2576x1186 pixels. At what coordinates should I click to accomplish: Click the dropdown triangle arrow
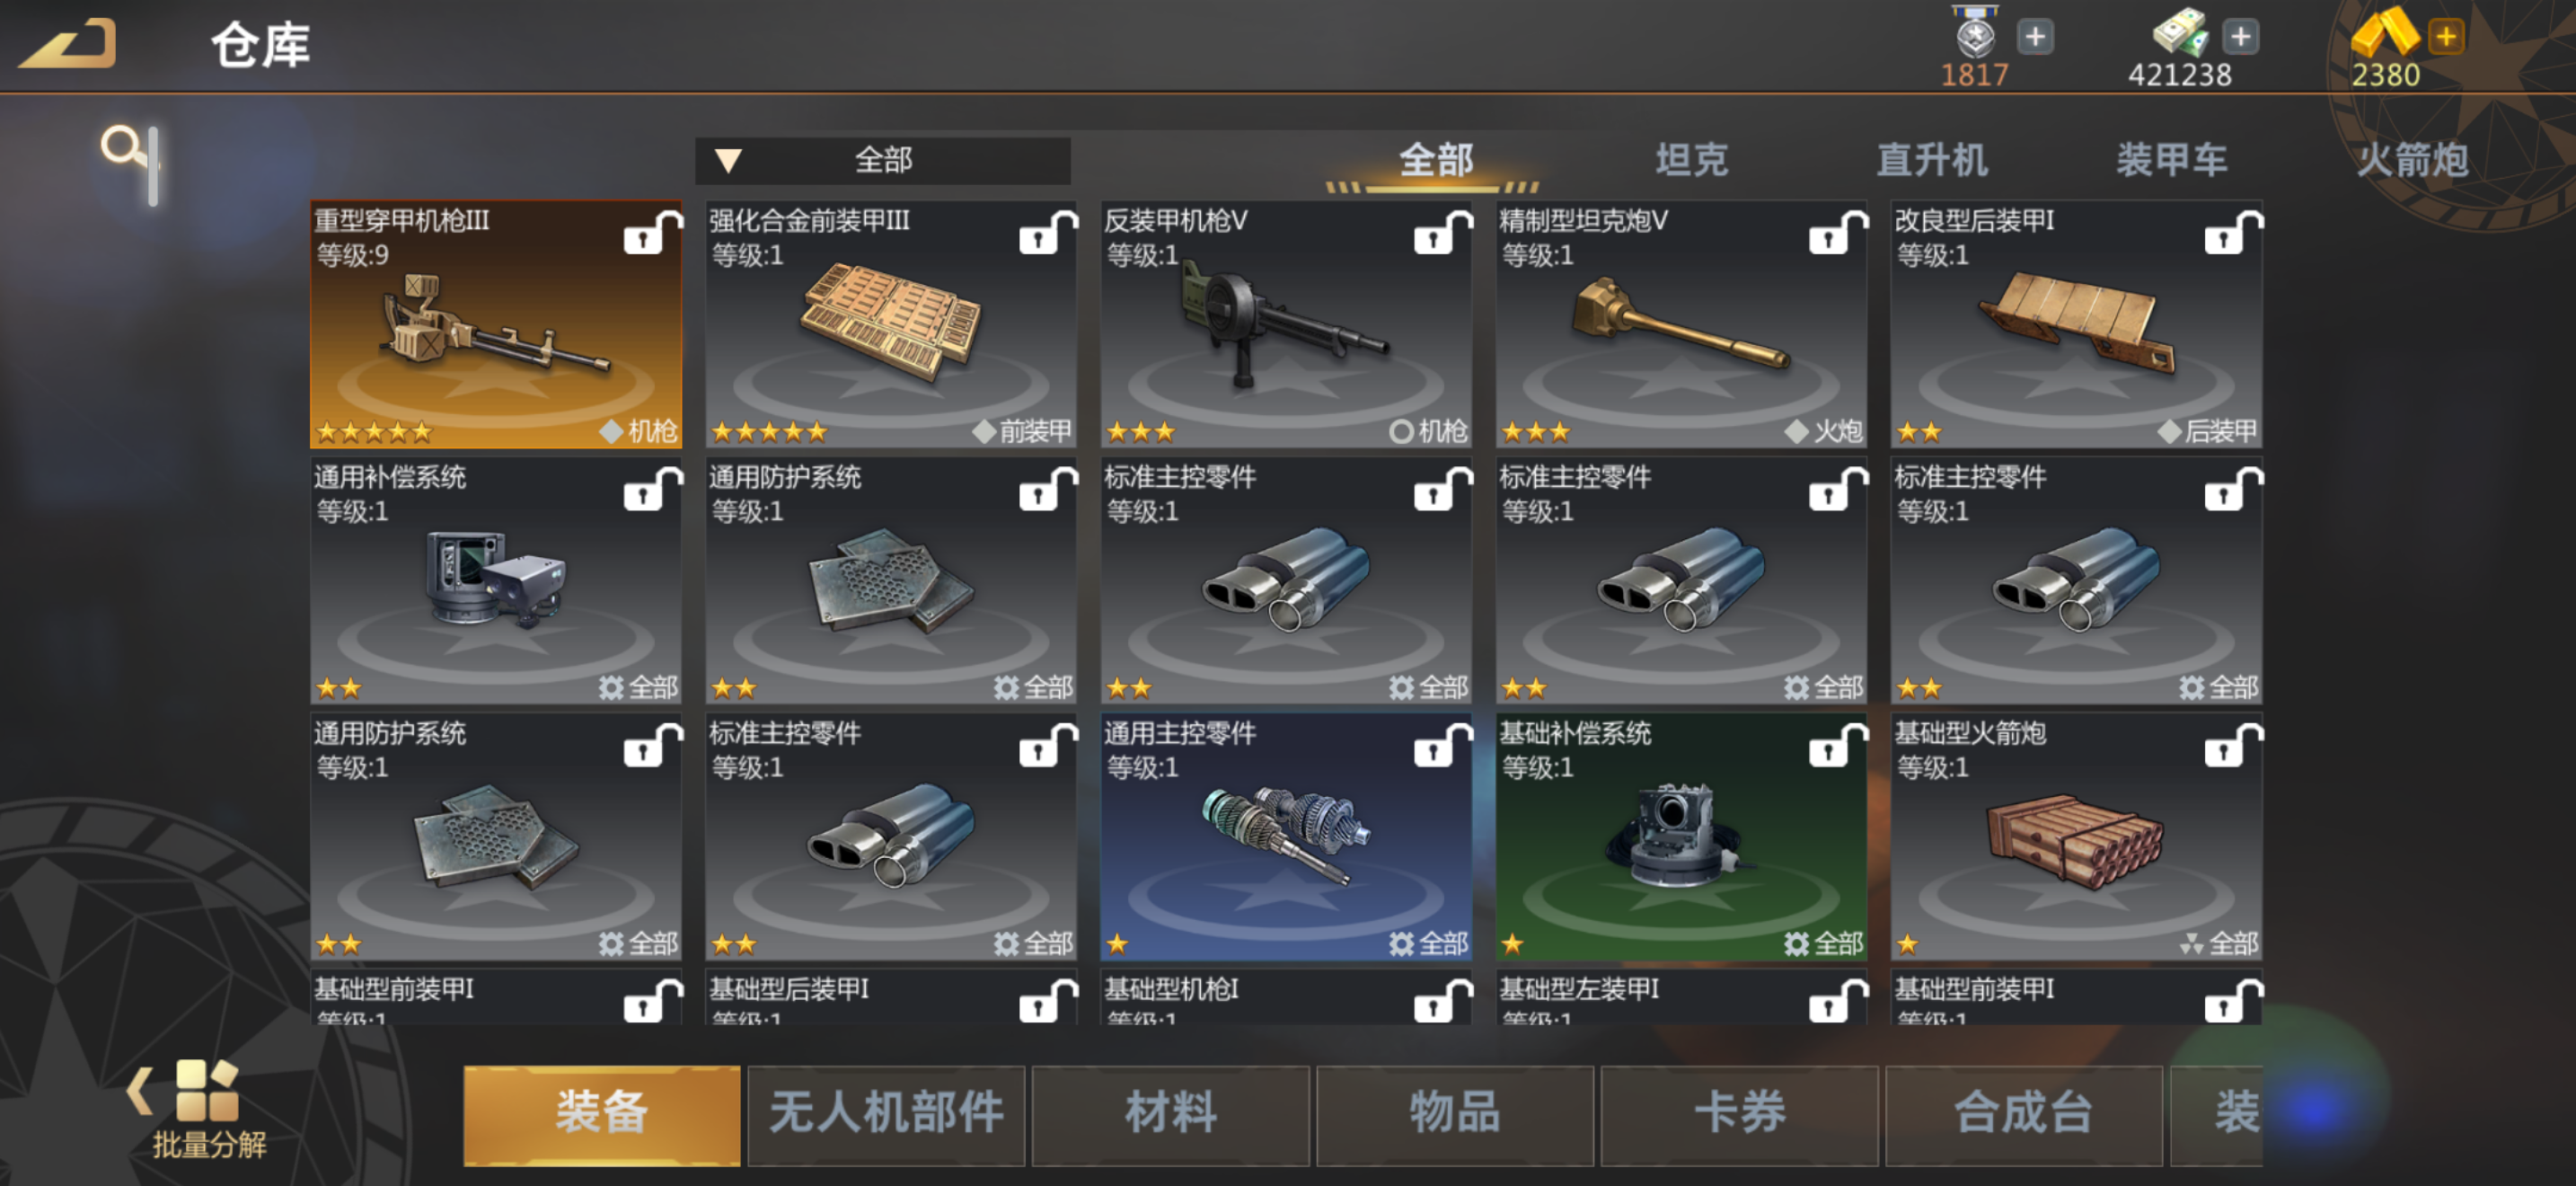click(728, 160)
